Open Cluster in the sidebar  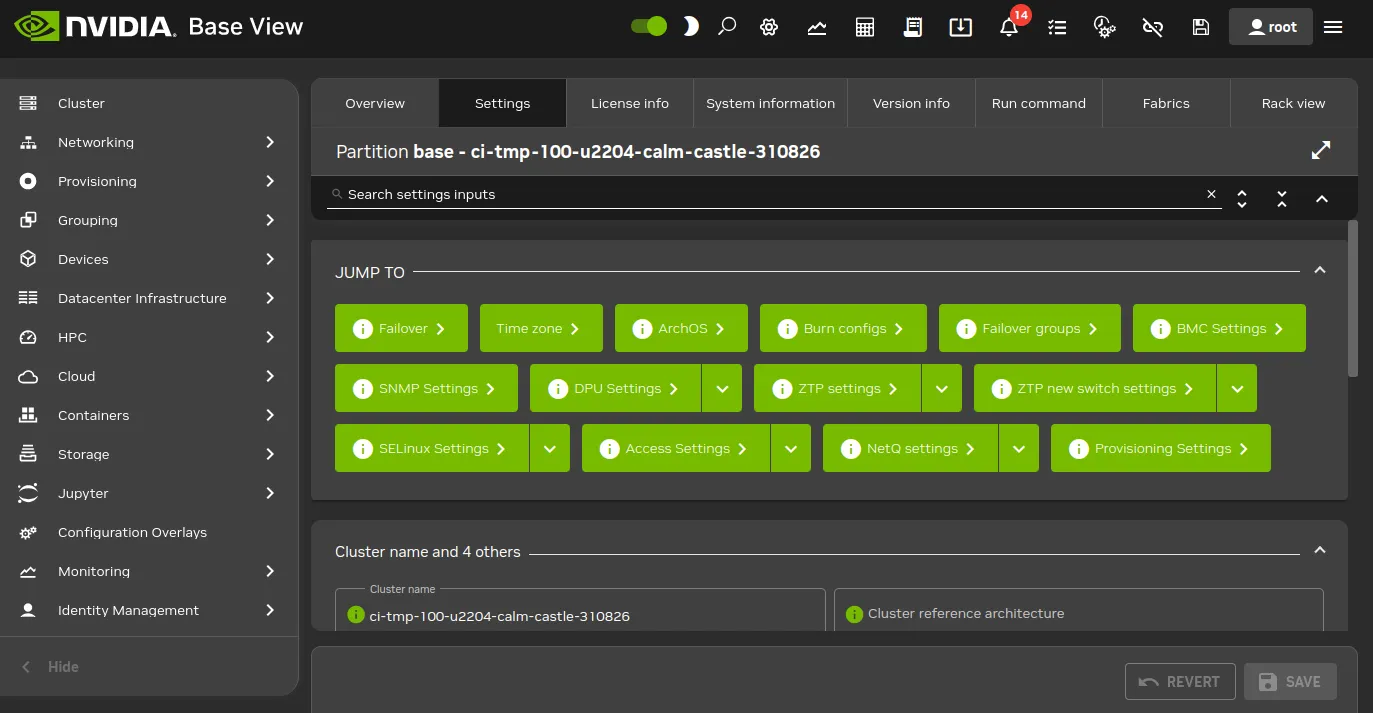[149, 103]
